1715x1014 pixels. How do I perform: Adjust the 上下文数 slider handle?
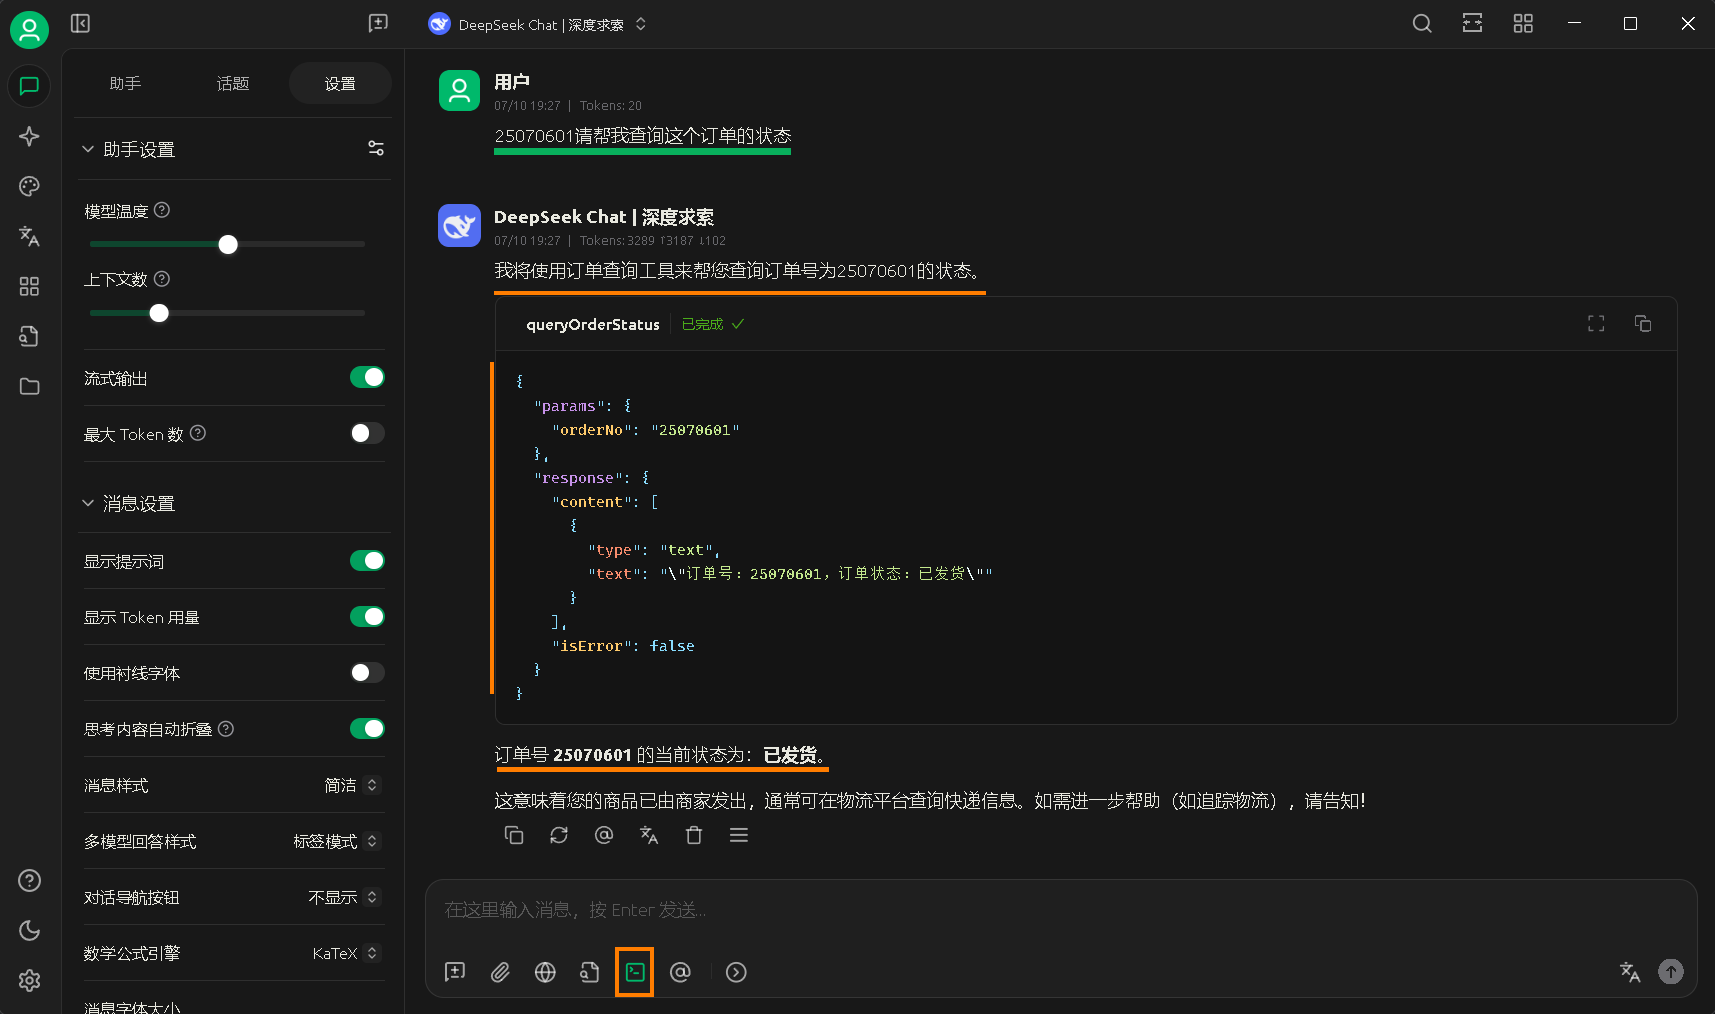[x=159, y=313]
